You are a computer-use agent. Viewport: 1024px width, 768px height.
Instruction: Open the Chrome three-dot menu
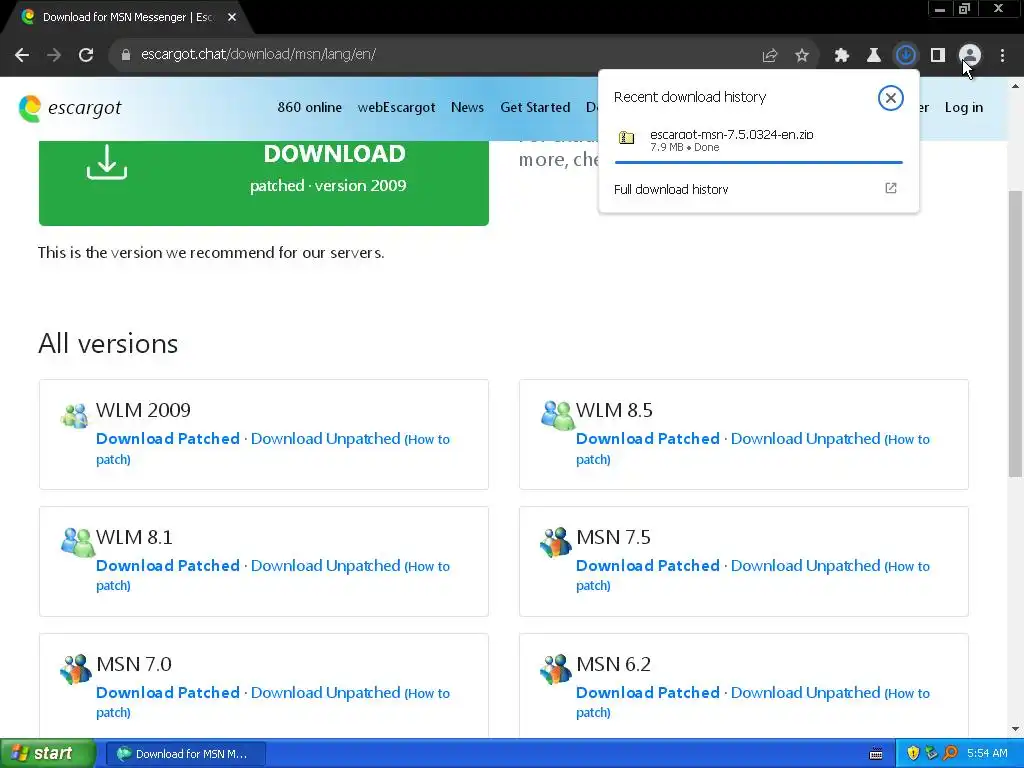click(1002, 56)
